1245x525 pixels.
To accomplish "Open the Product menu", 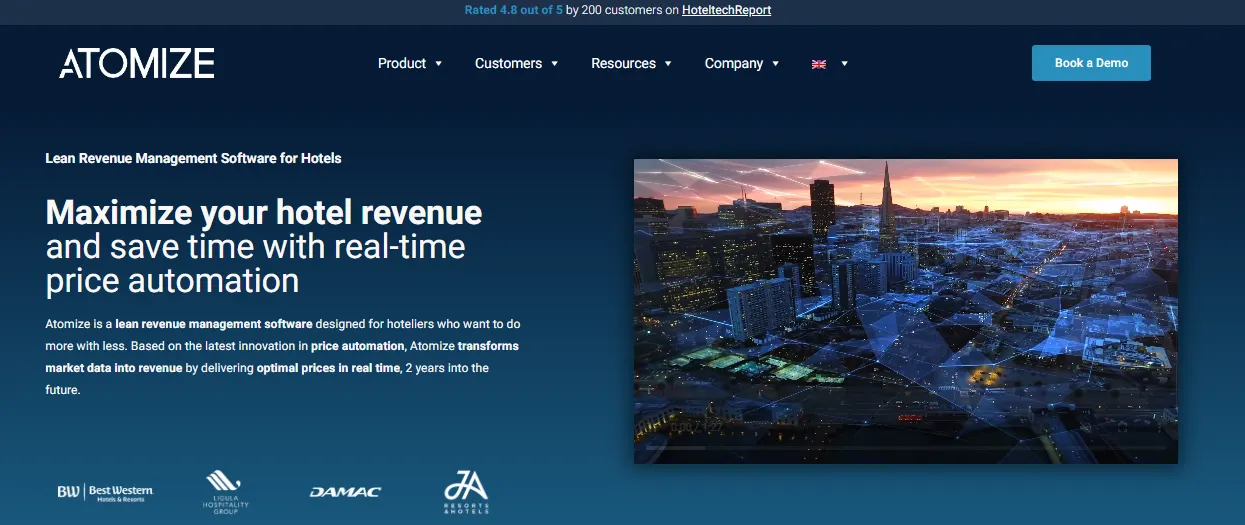I will pyautogui.click(x=402, y=63).
